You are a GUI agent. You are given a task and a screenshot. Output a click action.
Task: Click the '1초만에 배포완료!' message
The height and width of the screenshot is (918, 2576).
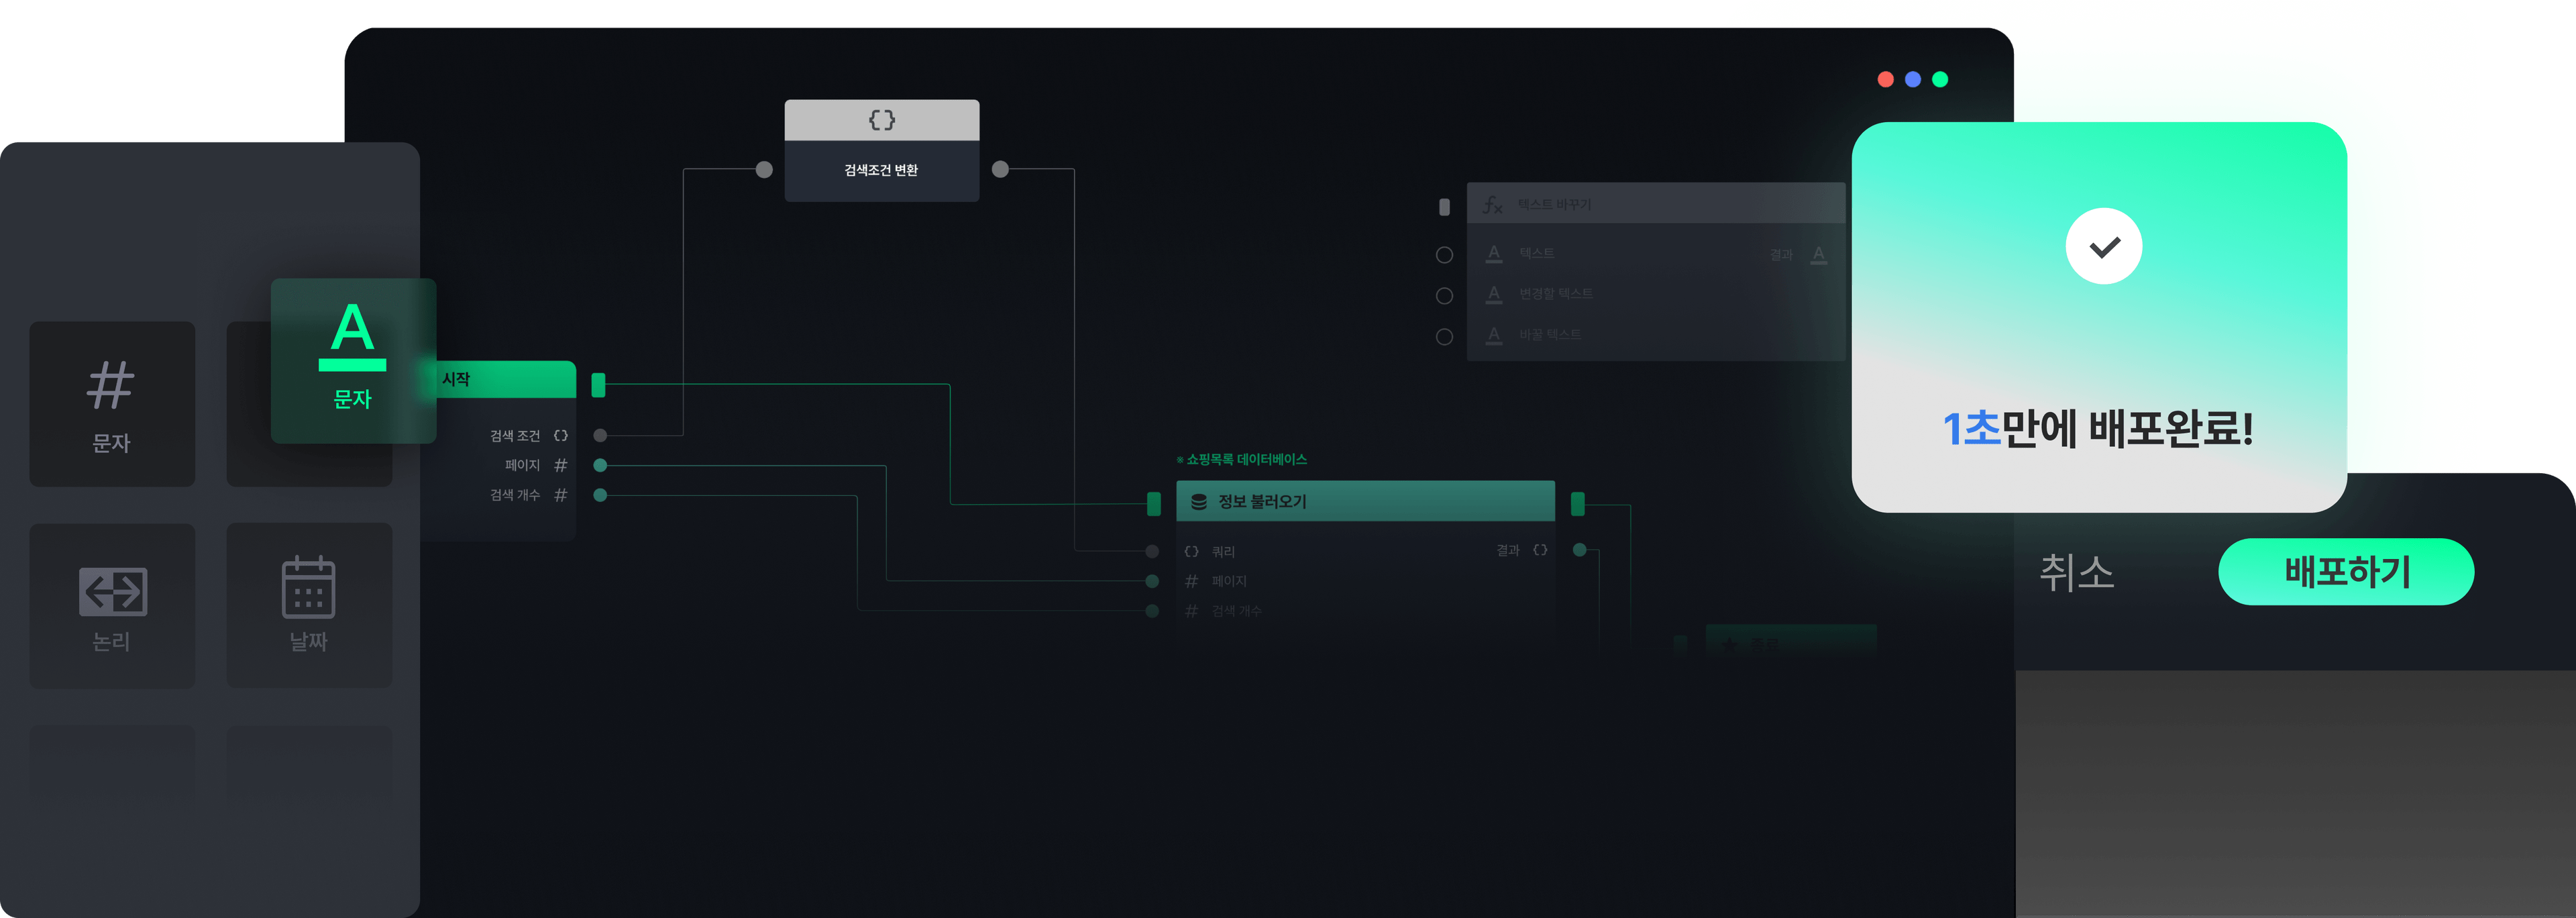(x=2098, y=429)
